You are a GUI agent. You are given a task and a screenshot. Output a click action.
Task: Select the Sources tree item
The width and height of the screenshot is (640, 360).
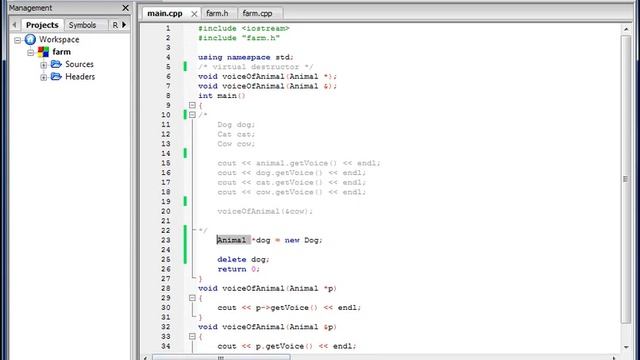pyautogui.click(x=79, y=64)
